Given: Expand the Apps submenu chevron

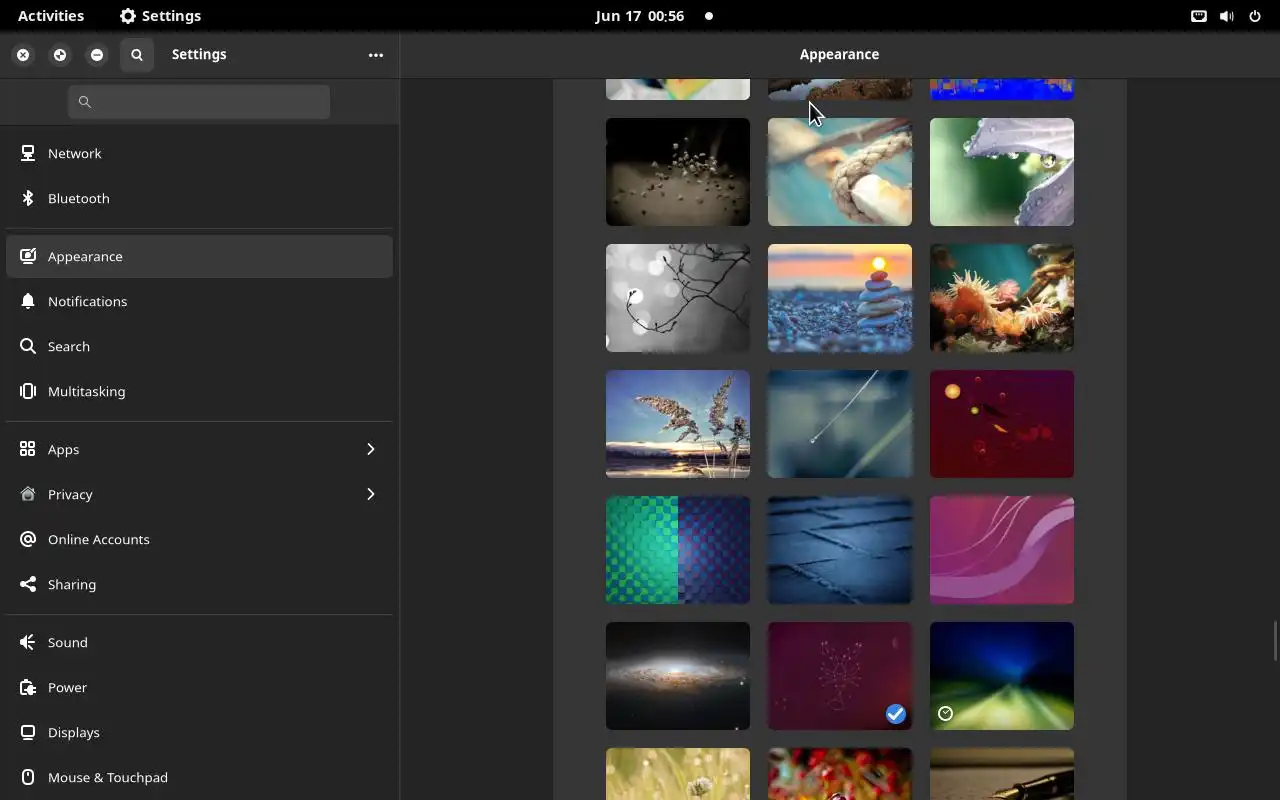Looking at the screenshot, I should tap(370, 449).
